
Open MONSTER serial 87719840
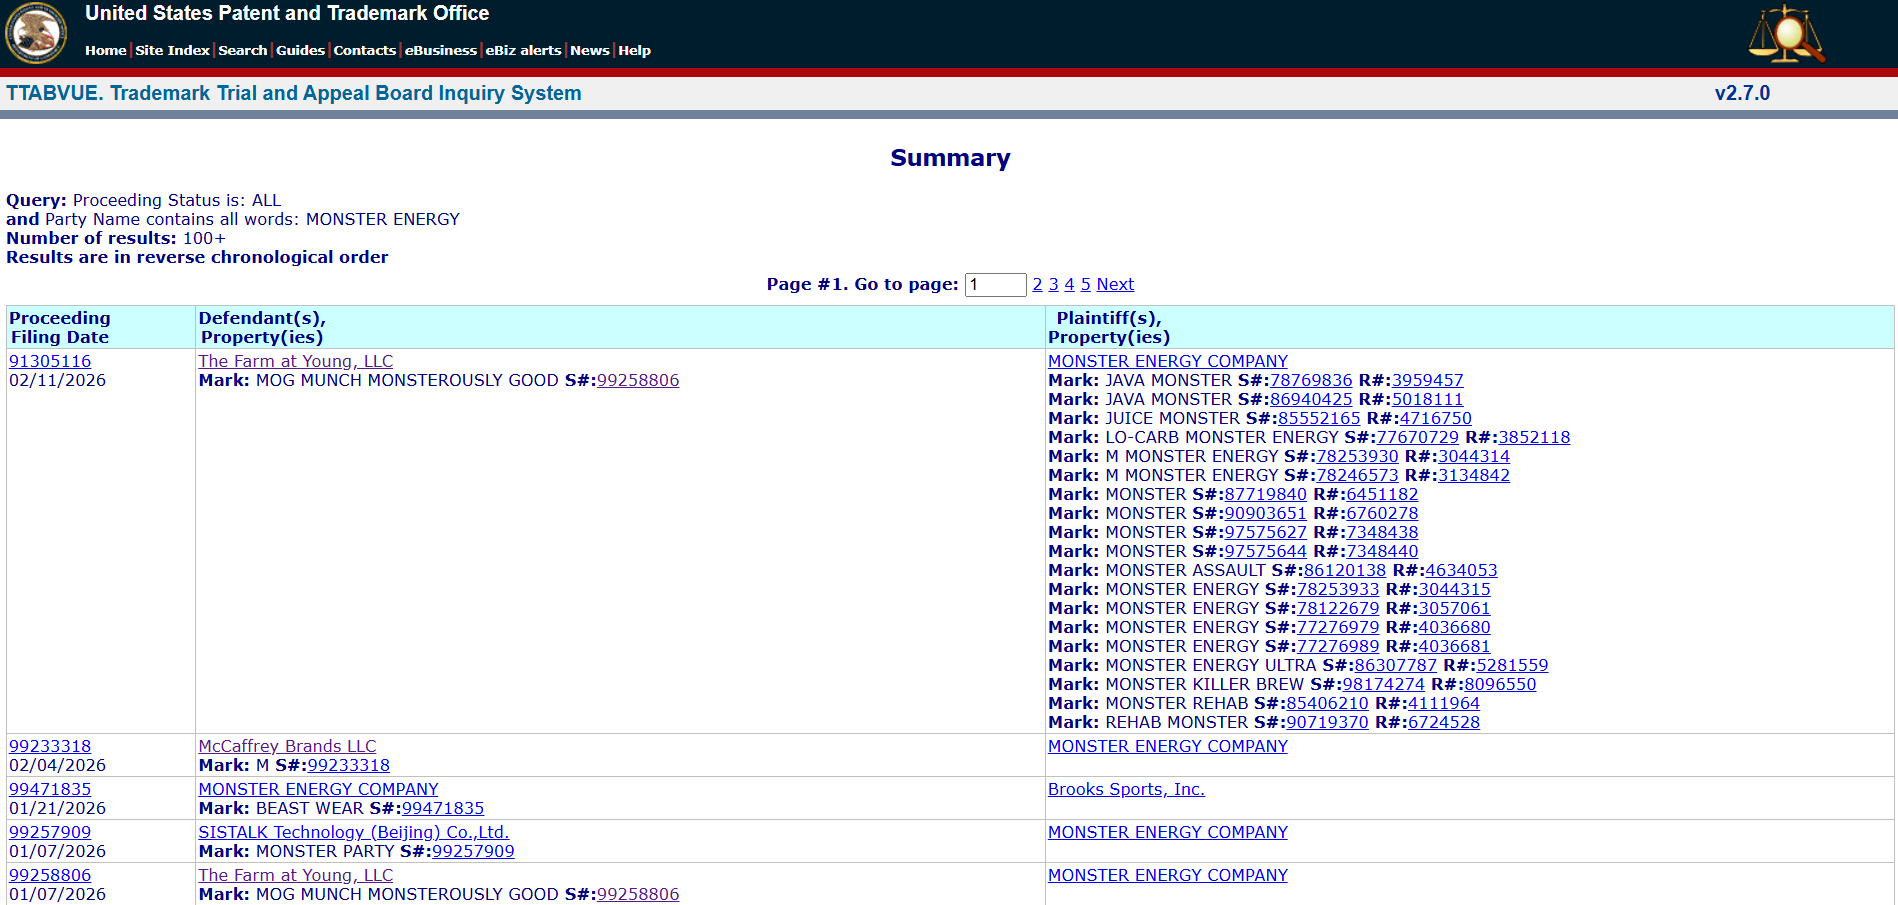pos(1266,494)
